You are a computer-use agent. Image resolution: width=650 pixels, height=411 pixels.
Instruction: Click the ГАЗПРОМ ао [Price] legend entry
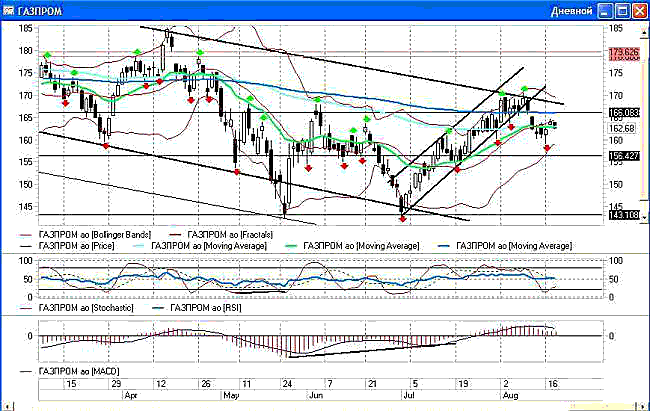pyautogui.click(x=68, y=246)
